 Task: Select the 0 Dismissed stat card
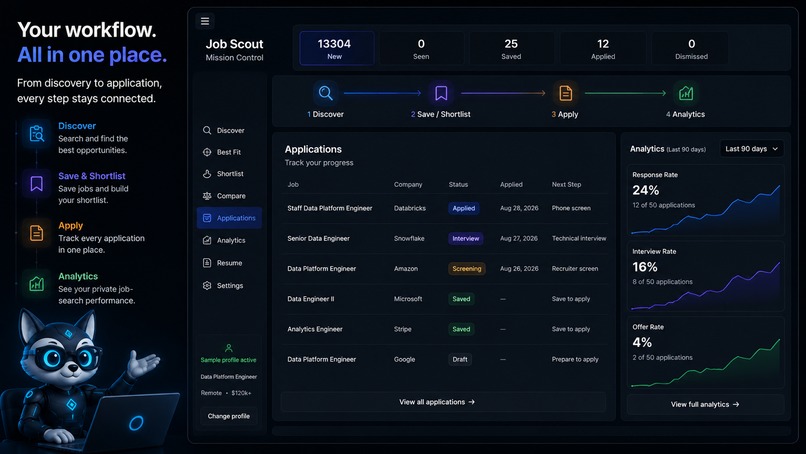point(691,48)
